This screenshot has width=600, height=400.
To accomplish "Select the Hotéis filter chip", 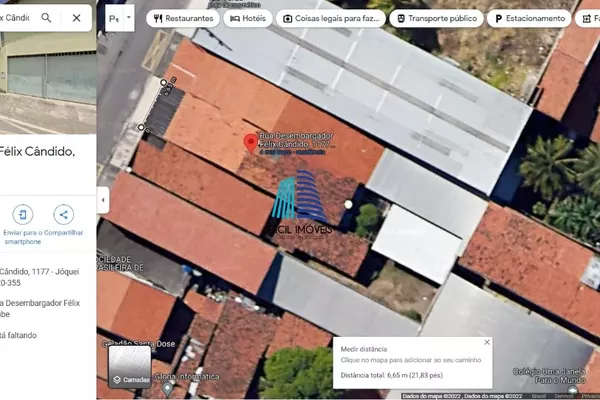I will (x=248, y=18).
